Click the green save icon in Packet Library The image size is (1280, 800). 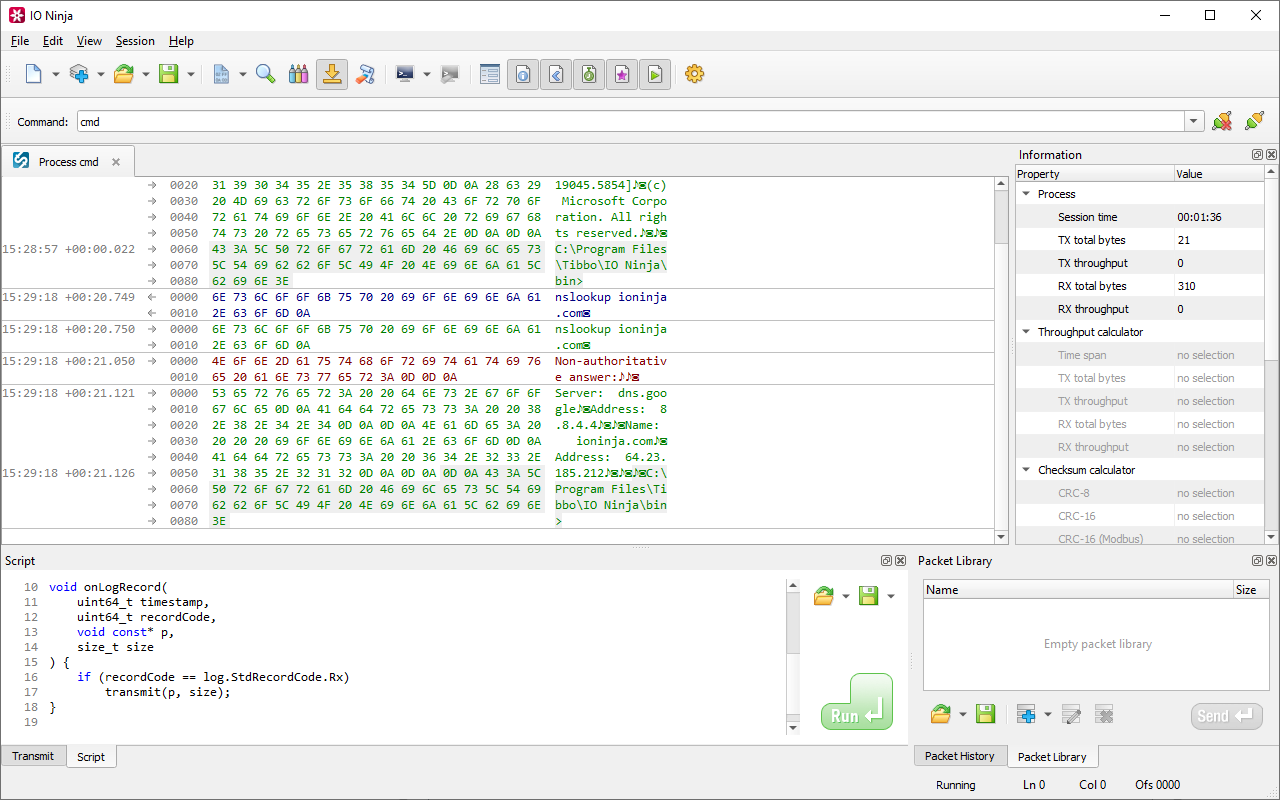point(985,714)
